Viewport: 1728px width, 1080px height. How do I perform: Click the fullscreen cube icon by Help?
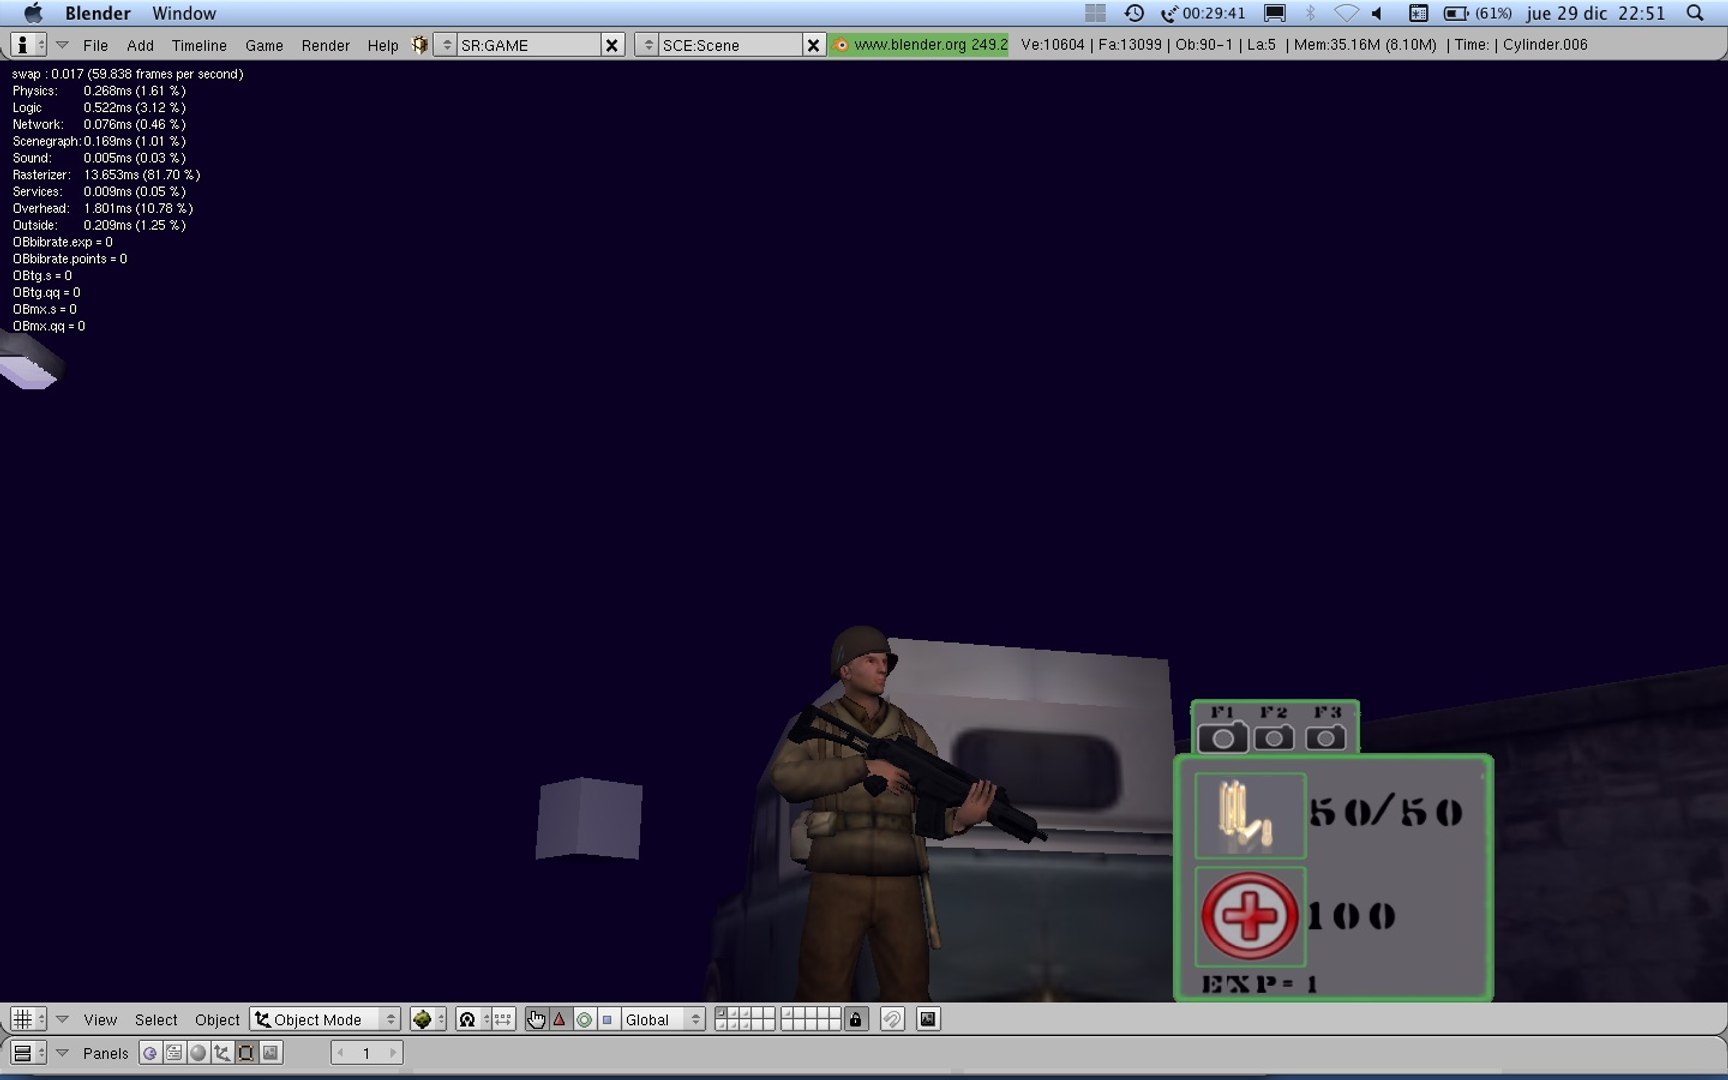click(x=420, y=45)
